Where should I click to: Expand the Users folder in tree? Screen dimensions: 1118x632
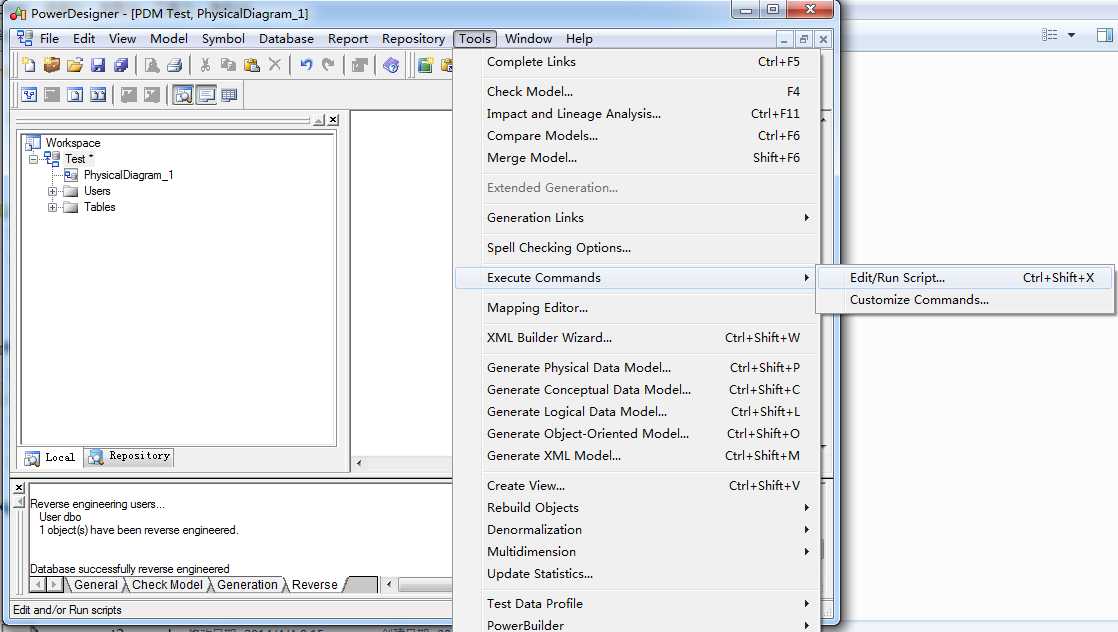[52, 191]
